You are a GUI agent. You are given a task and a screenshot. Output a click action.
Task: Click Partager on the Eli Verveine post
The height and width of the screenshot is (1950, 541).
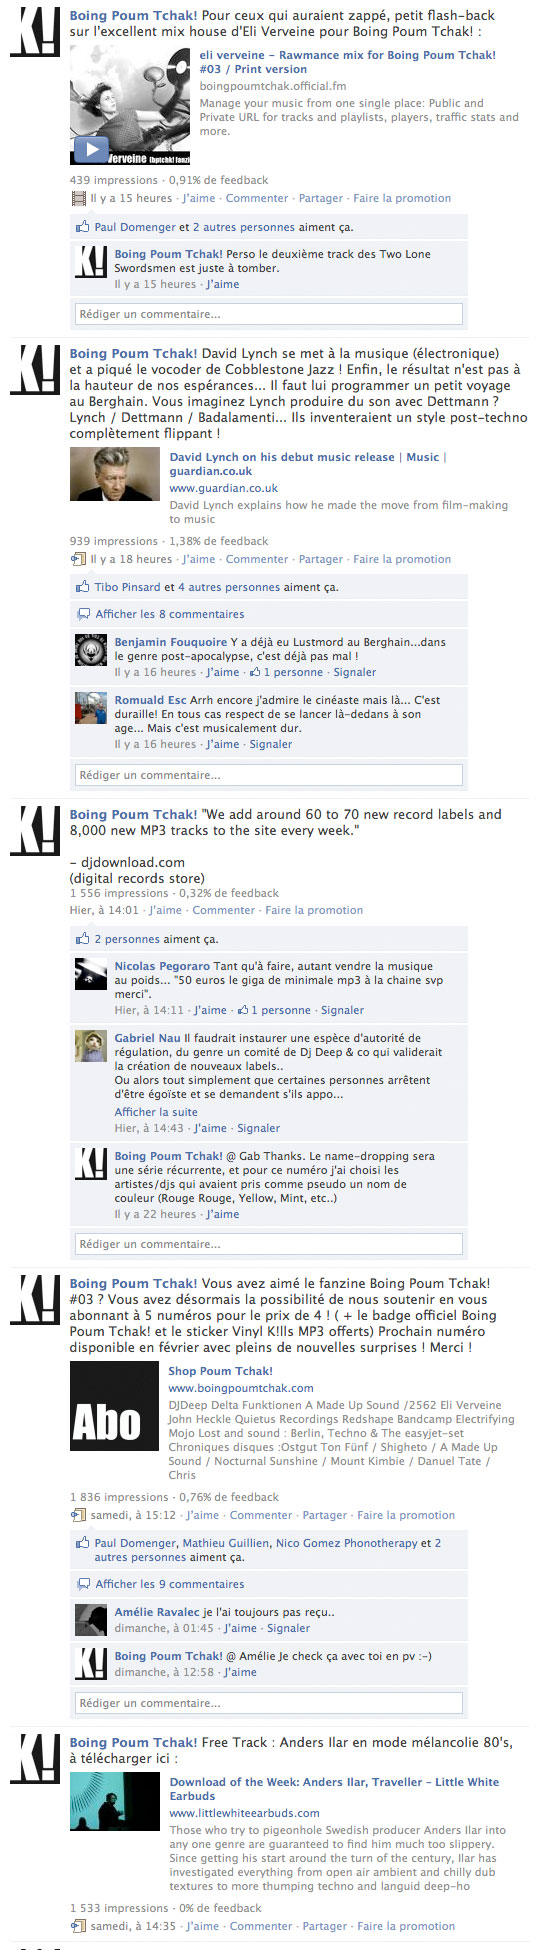coord(321,198)
